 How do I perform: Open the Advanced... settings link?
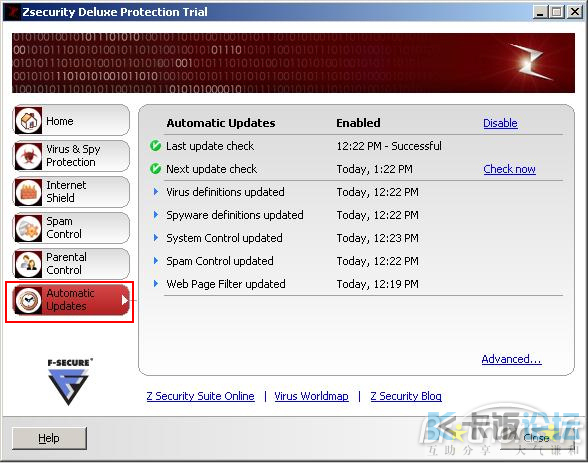(512, 359)
